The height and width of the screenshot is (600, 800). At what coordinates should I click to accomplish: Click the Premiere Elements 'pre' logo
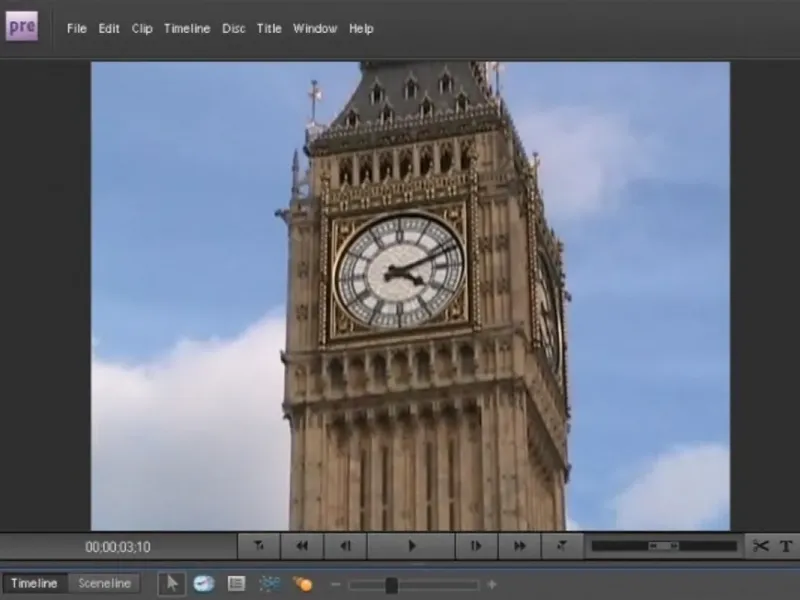(x=22, y=26)
